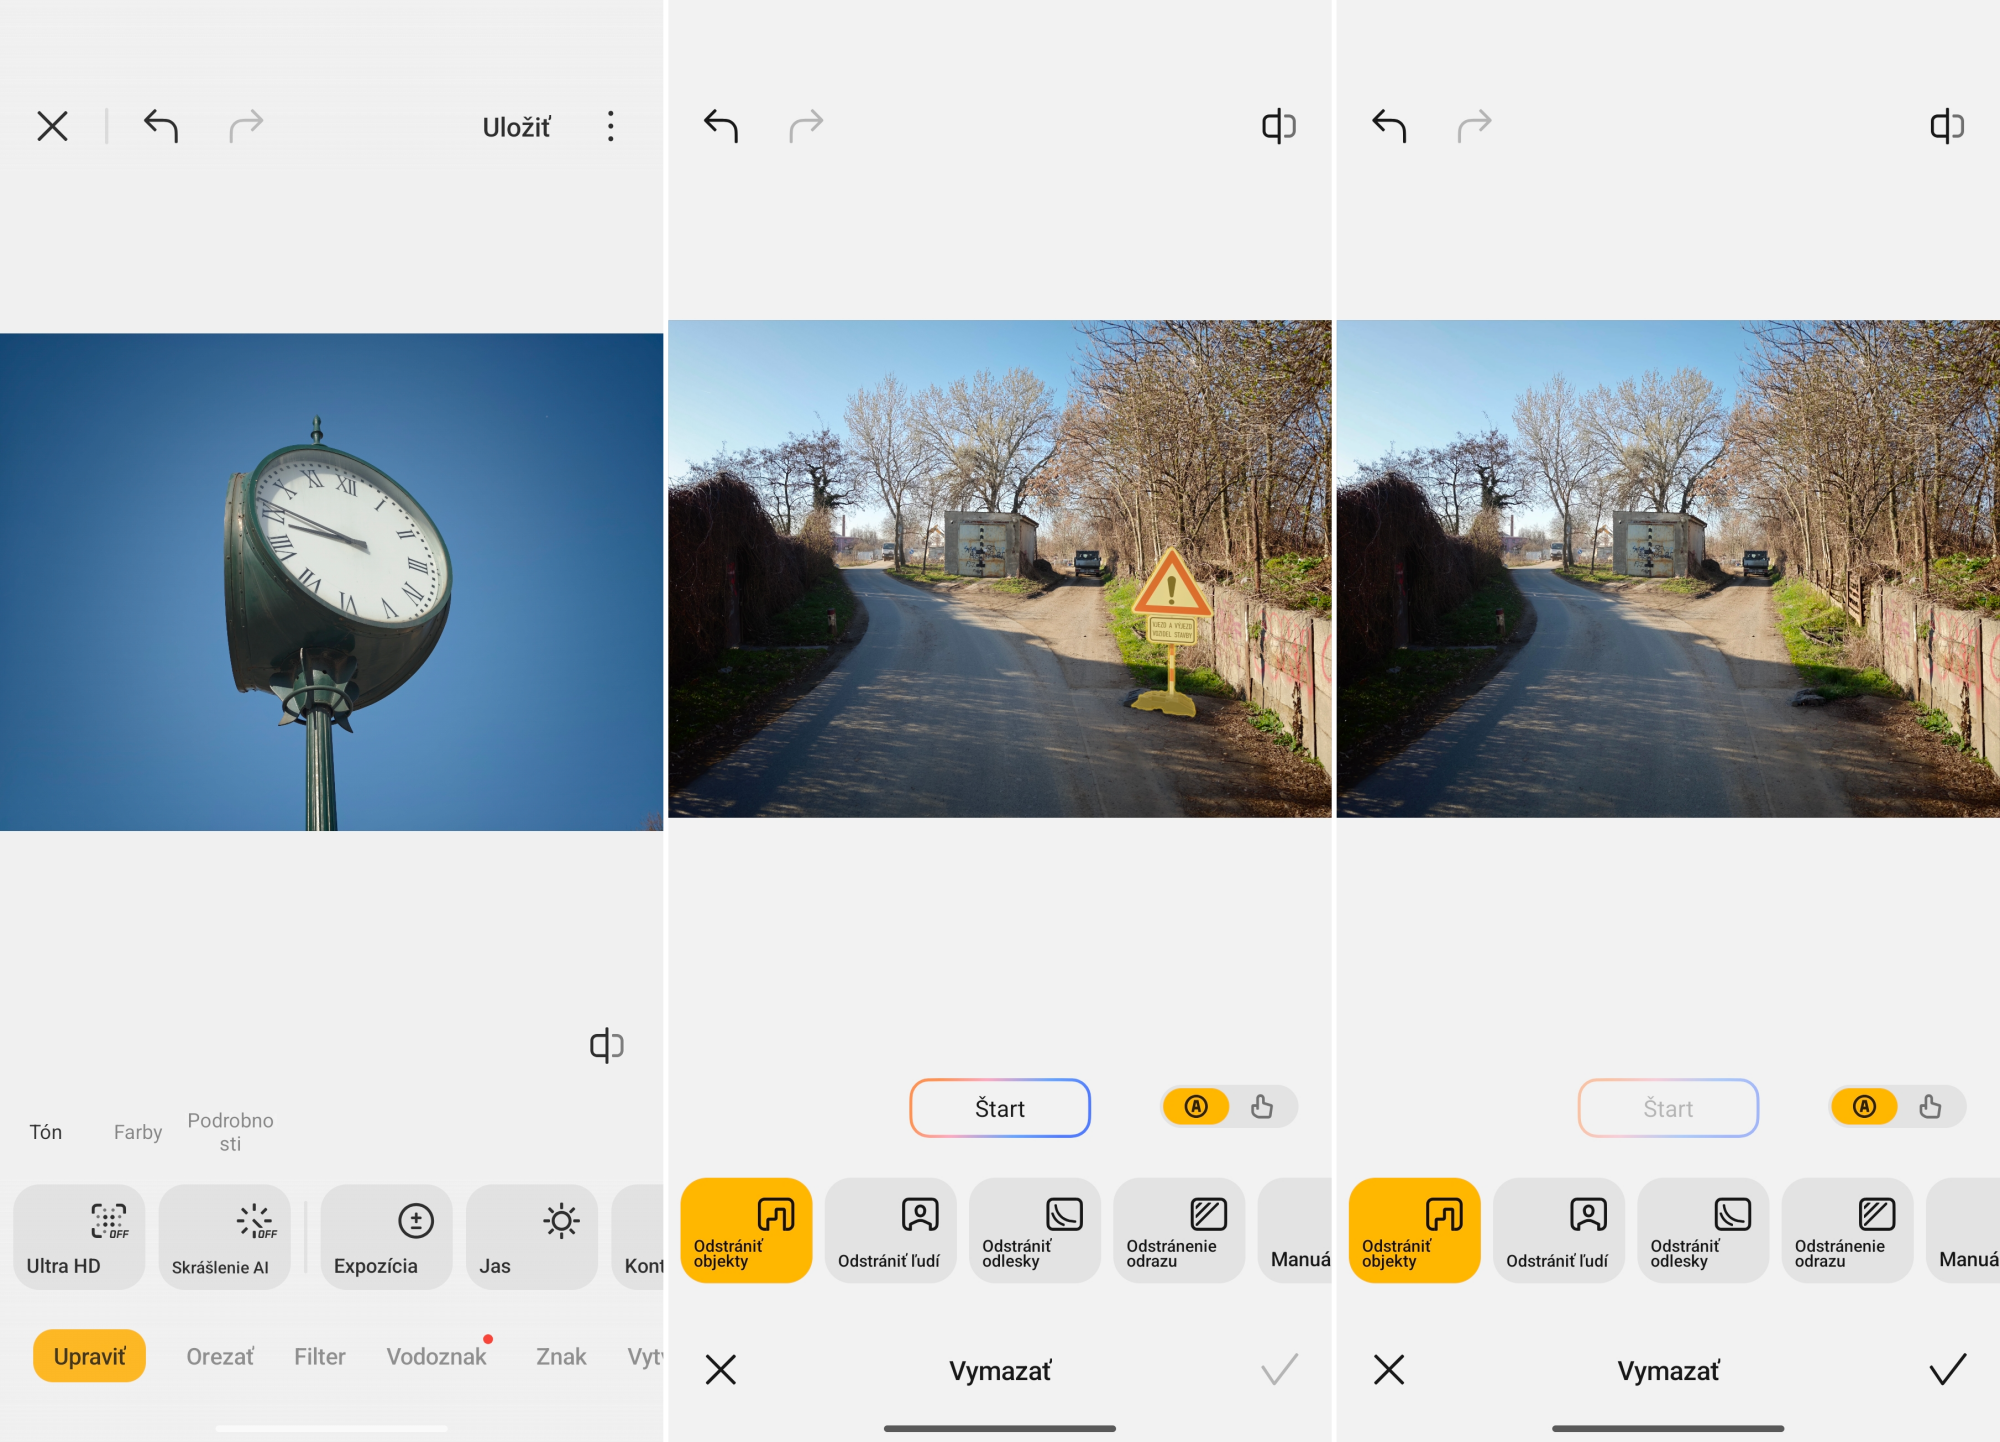Toggle Skrášlenie AI beautify option
The height and width of the screenshot is (1442, 2000).
[224, 1237]
